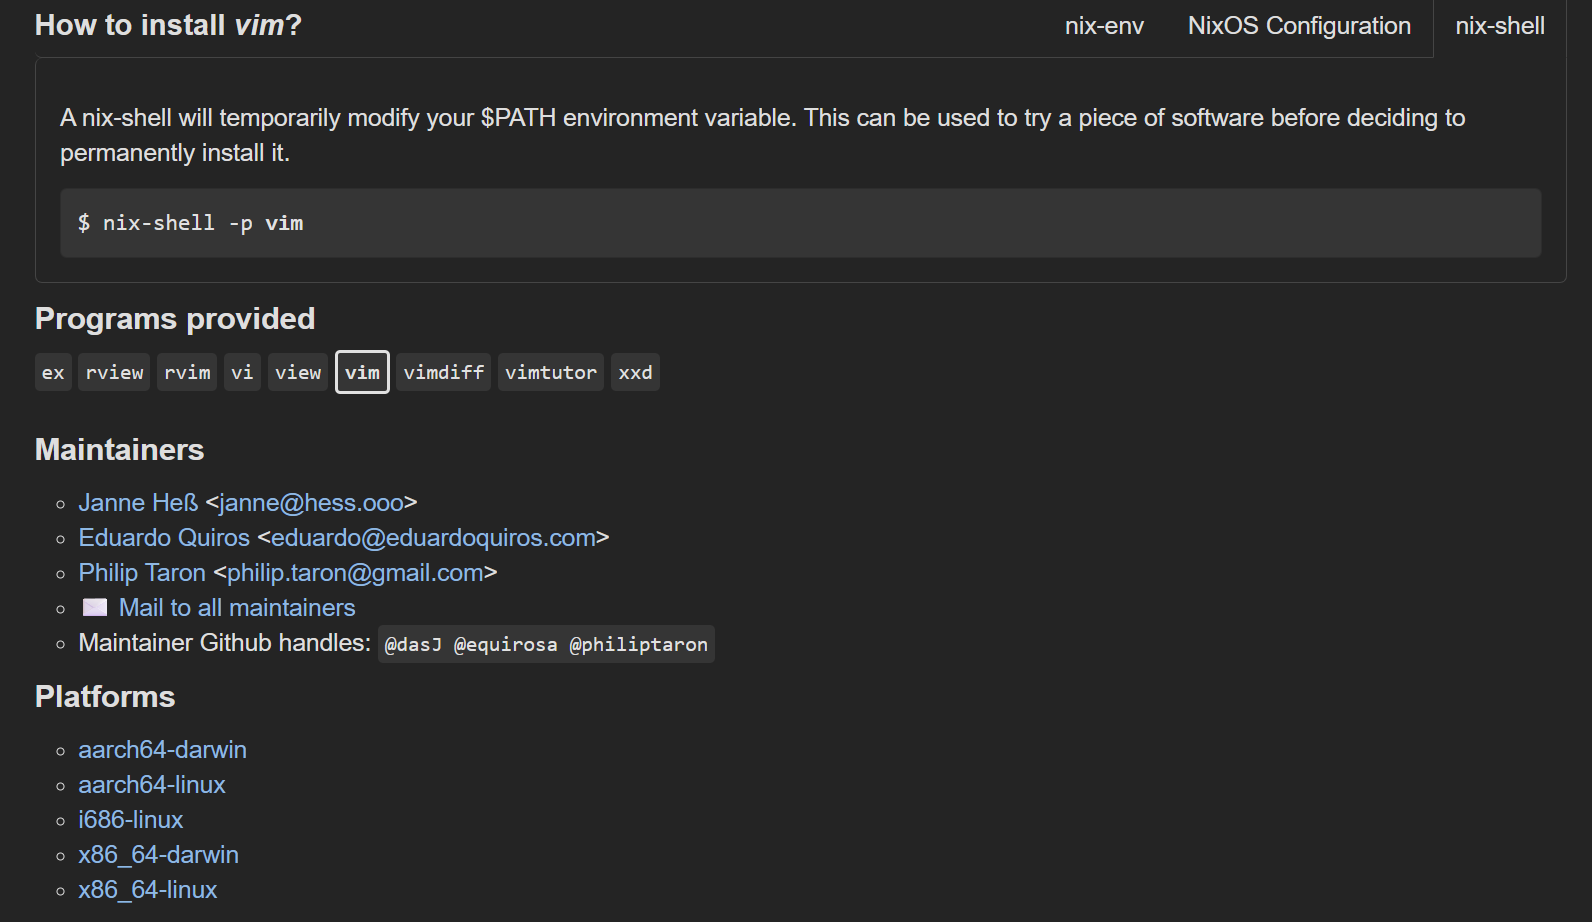The height and width of the screenshot is (922, 1592).
Task: Open Eduardo Quiros maintainer link
Action: (164, 537)
